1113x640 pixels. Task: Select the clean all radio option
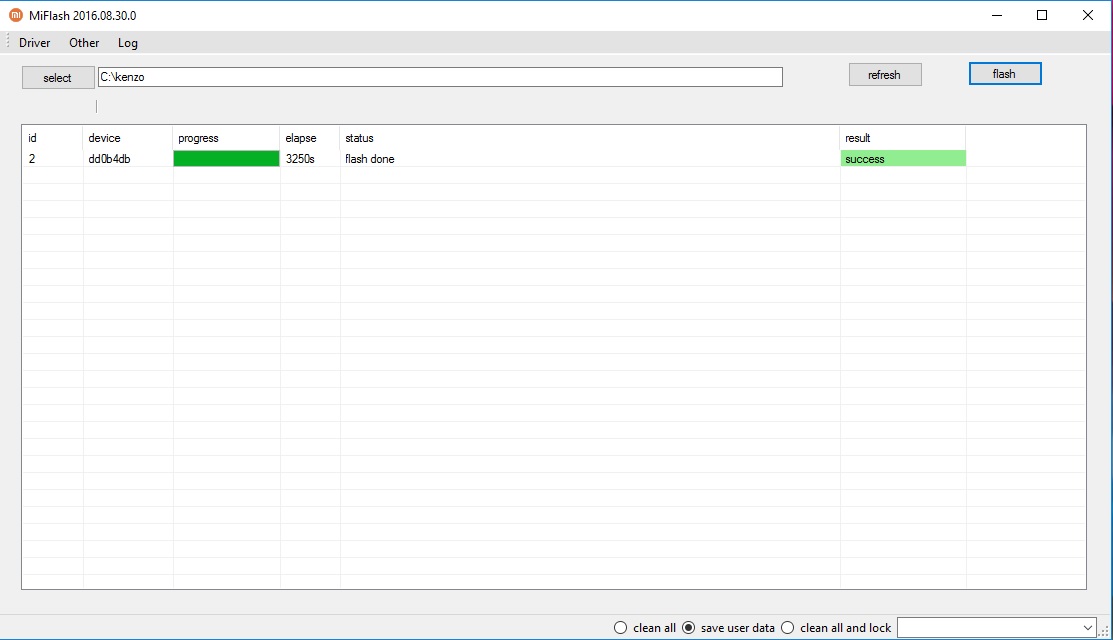point(645,628)
